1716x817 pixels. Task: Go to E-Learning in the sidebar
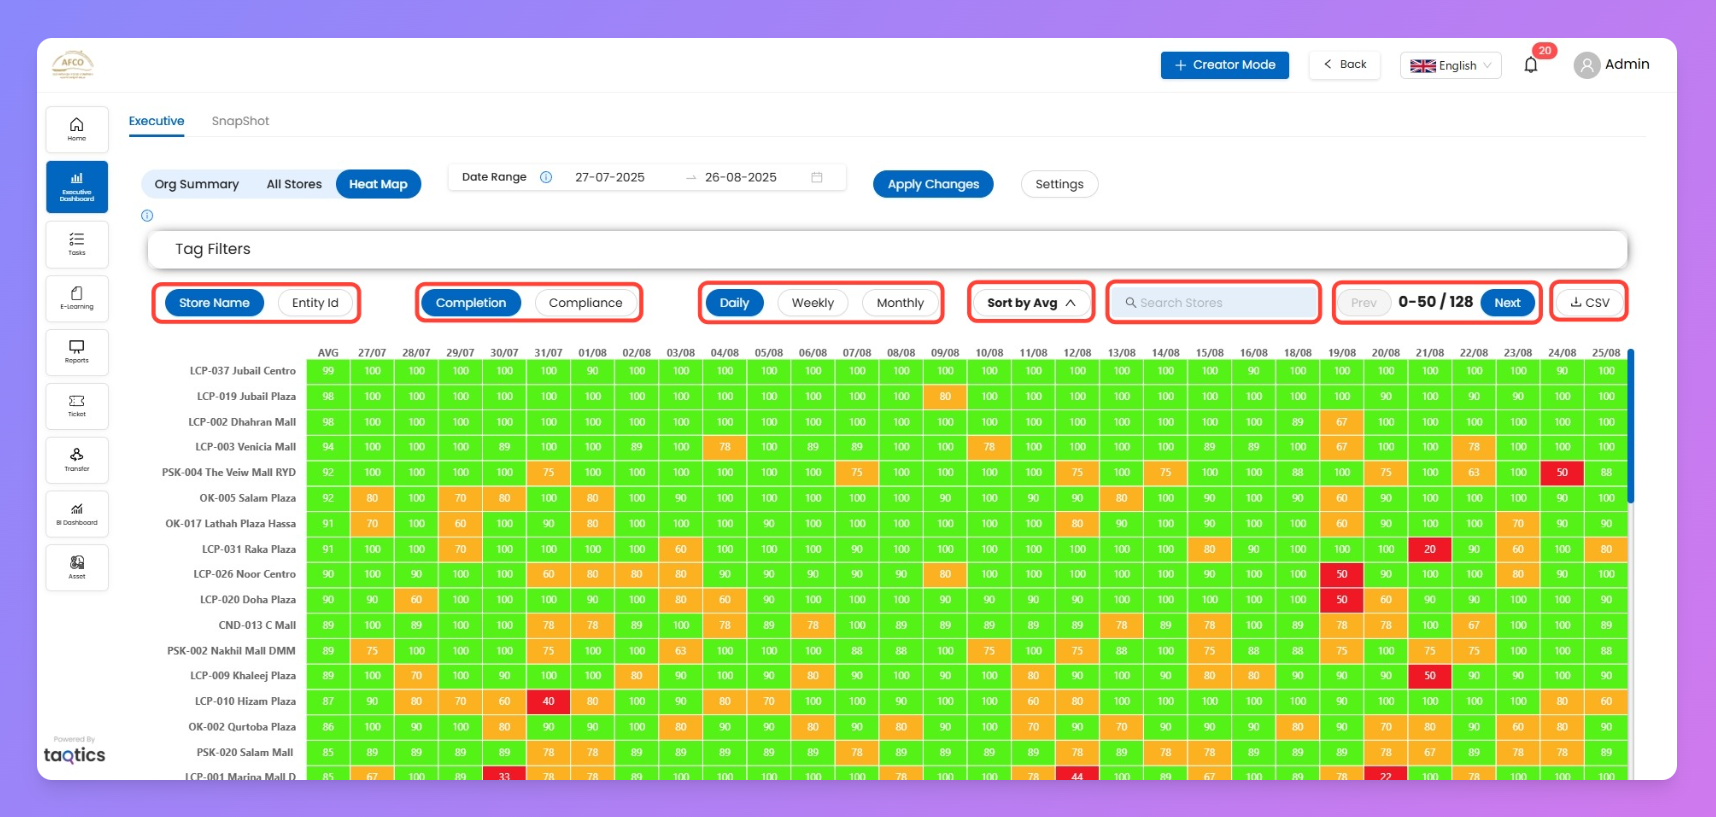pyautogui.click(x=77, y=298)
